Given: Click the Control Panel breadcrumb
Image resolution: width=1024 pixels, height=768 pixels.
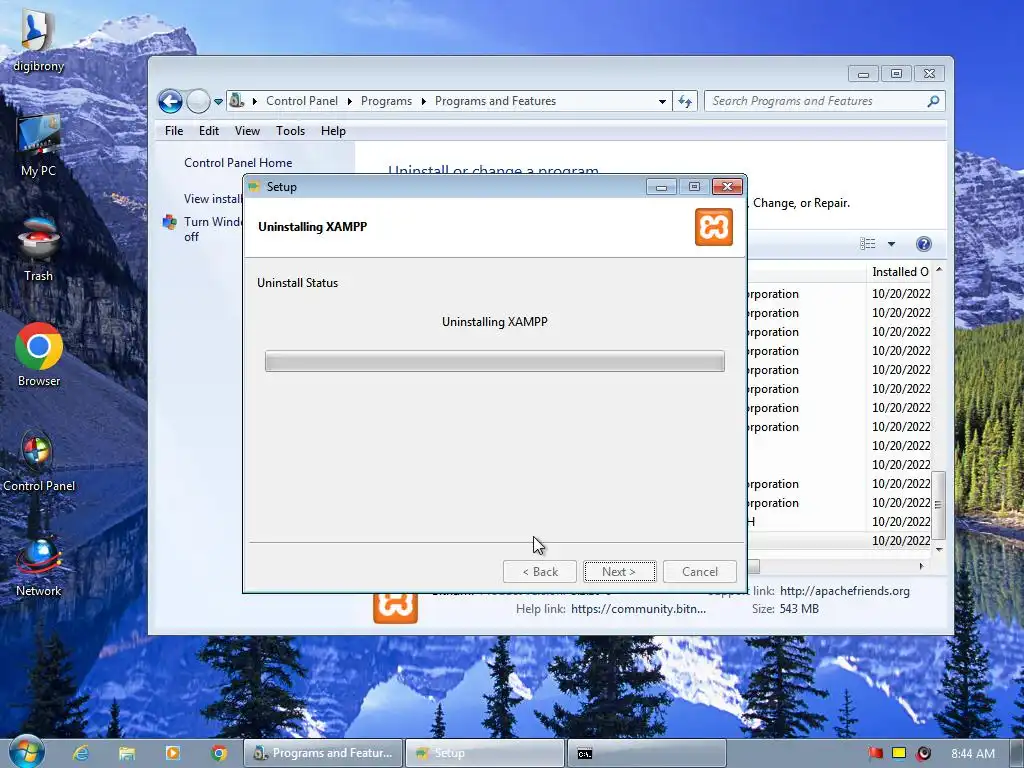Looking at the screenshot, I should coord(302,101).
